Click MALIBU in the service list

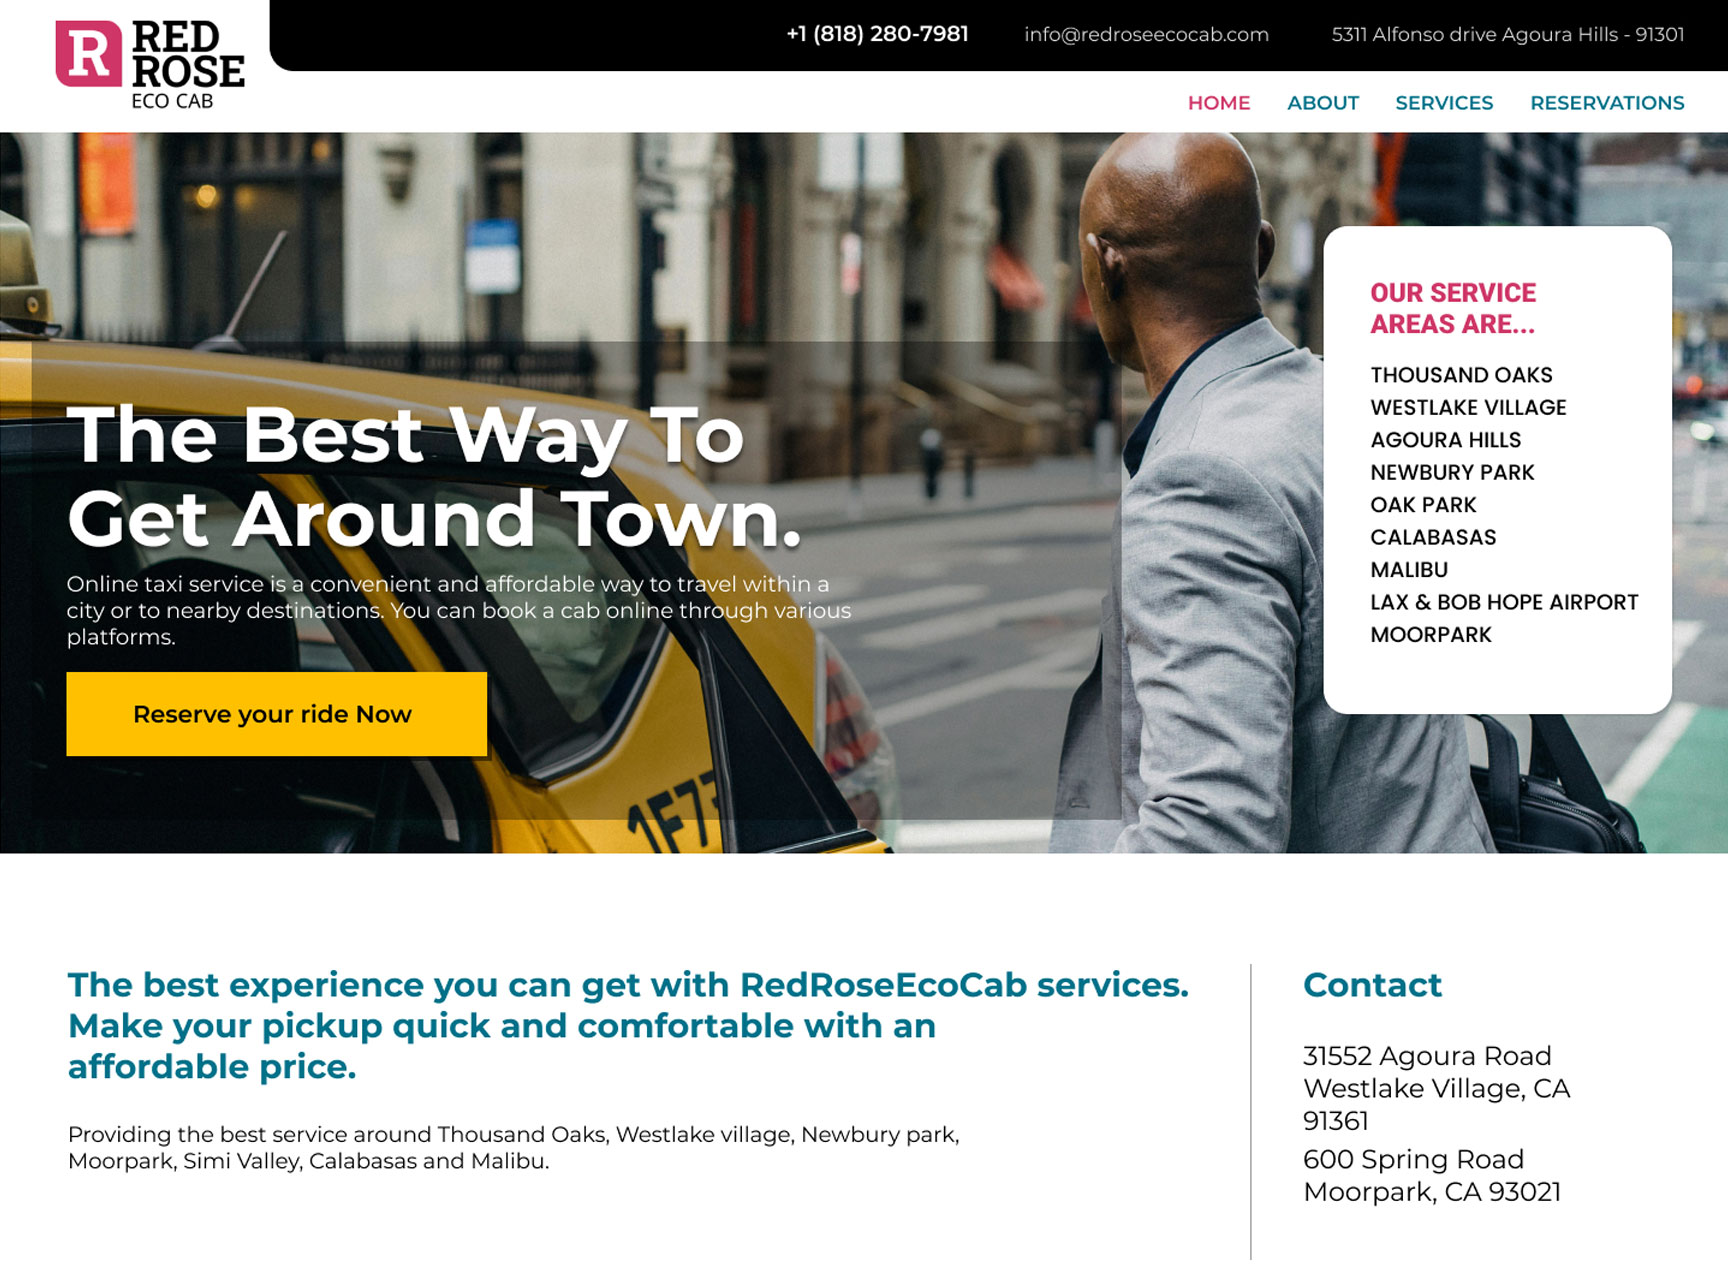coord(1409,570)
